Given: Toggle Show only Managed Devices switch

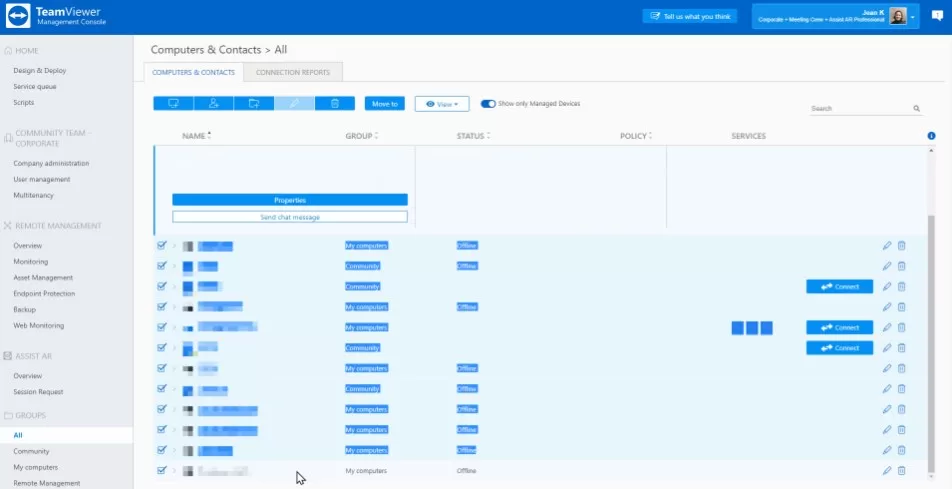Looking at the screenshot, I should [x=488, y=103].
